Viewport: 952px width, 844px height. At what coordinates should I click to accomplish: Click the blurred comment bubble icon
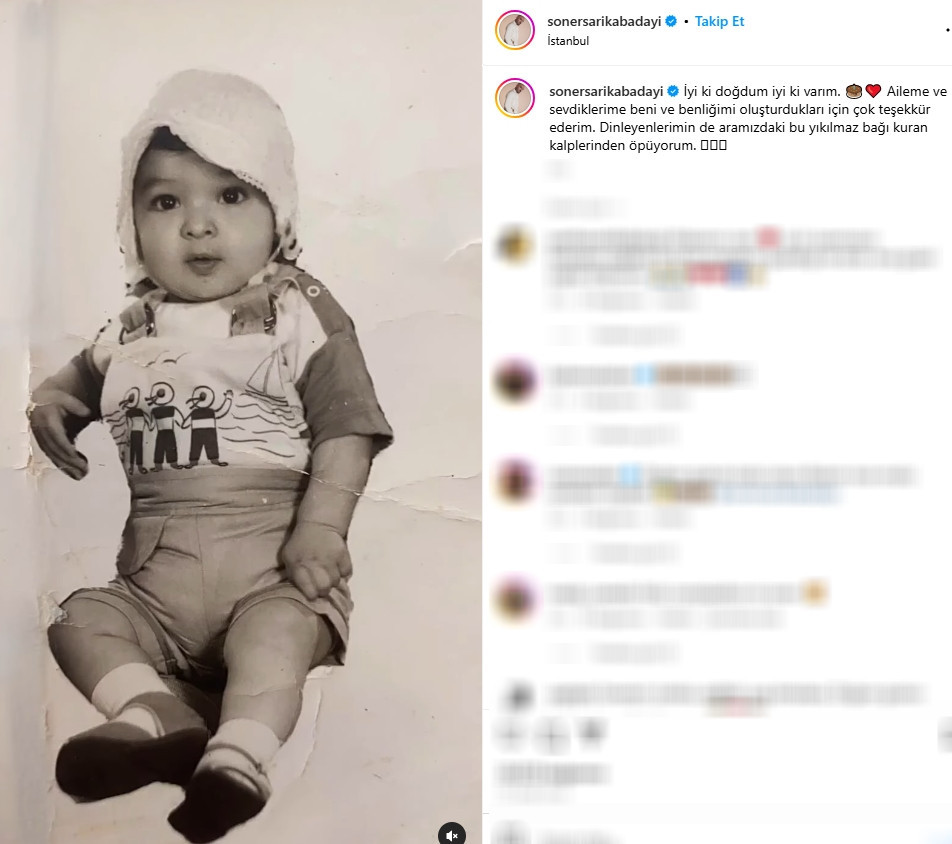click(x=551, y=736)
